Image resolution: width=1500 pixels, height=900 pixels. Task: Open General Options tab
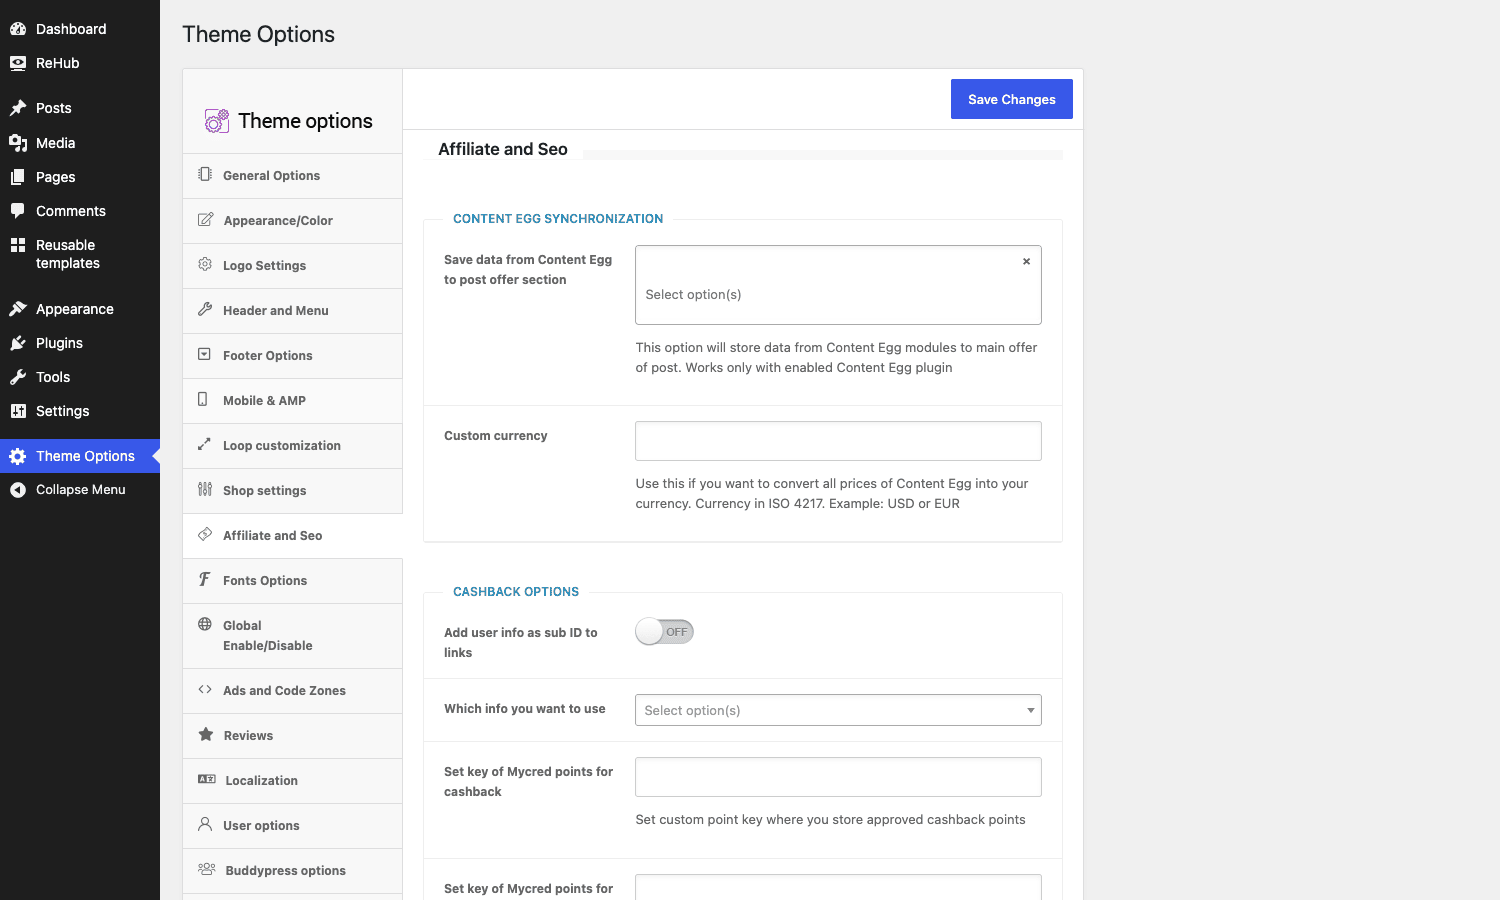[292, 176]
